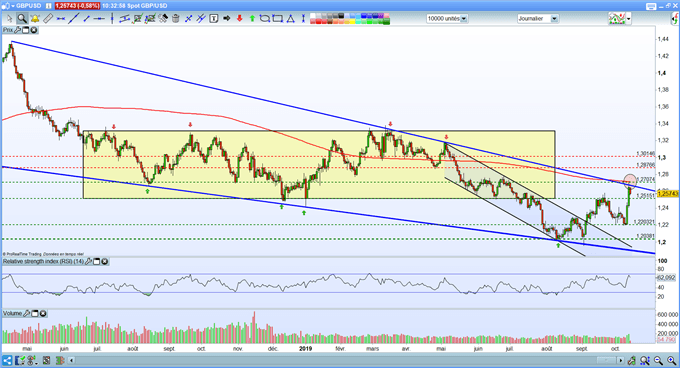Viewport: 680px width, 368px height.
Task: Open the Journalier timeframe dropdown
Action: pos(554,19)
